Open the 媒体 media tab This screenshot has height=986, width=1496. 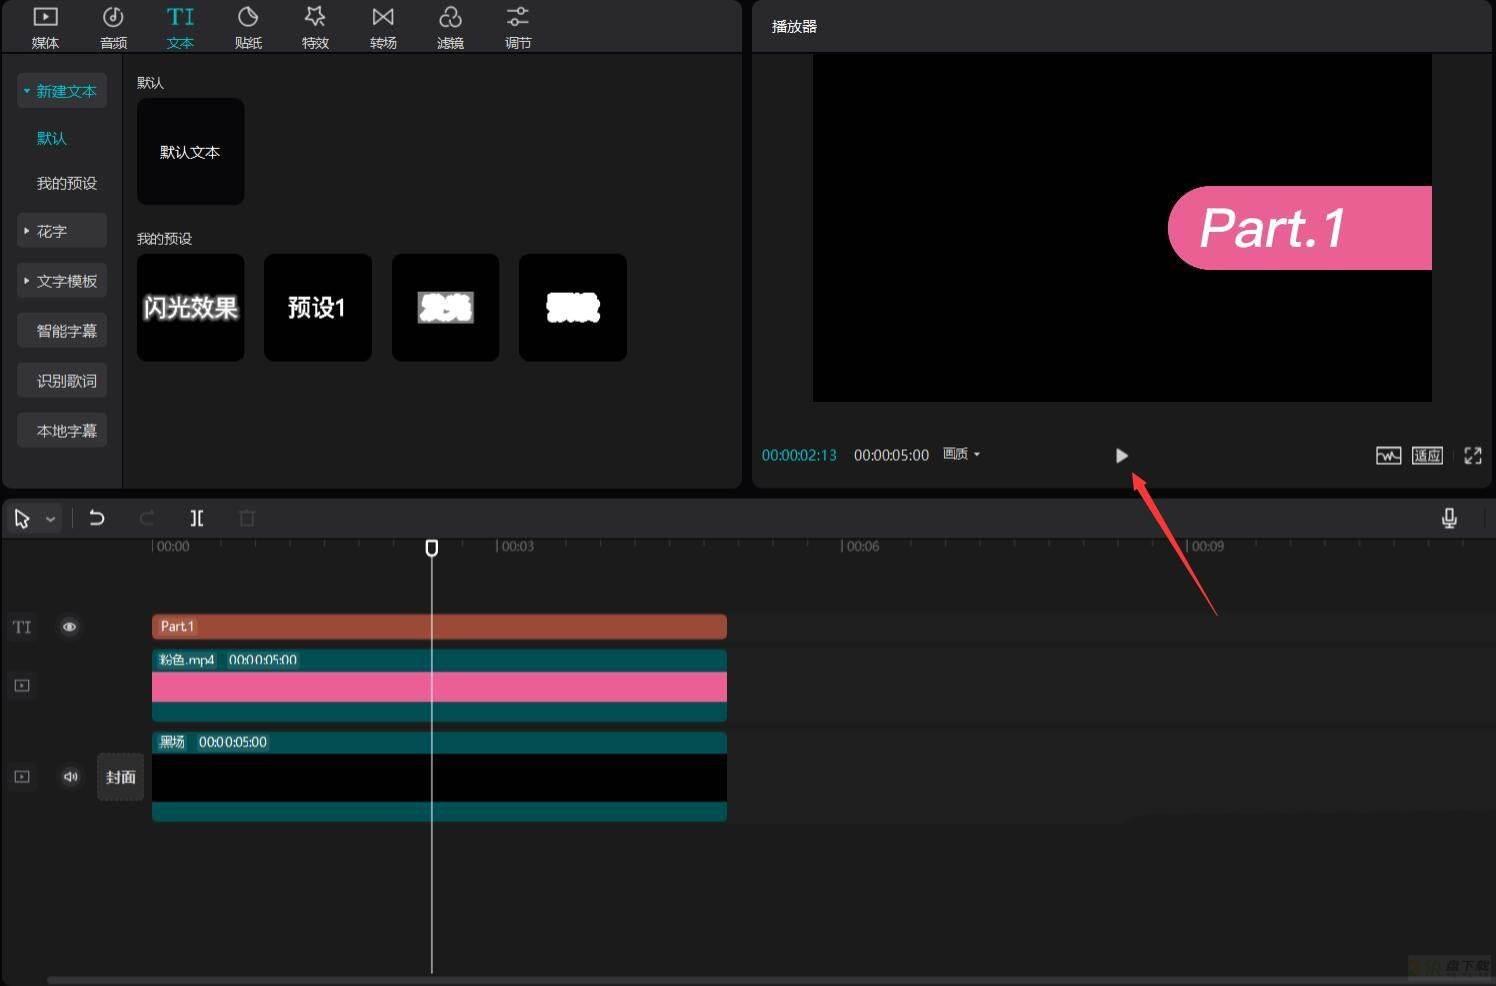click(x=45, y=27)
